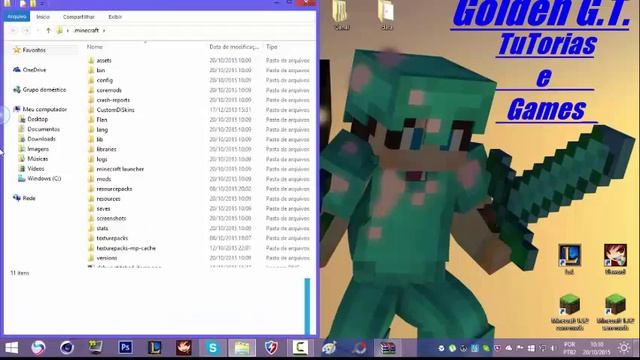Image resolution: width=640 pixels, height=360 pixels.
Task: Switch to the Início tab
Action: click(43, 17)
